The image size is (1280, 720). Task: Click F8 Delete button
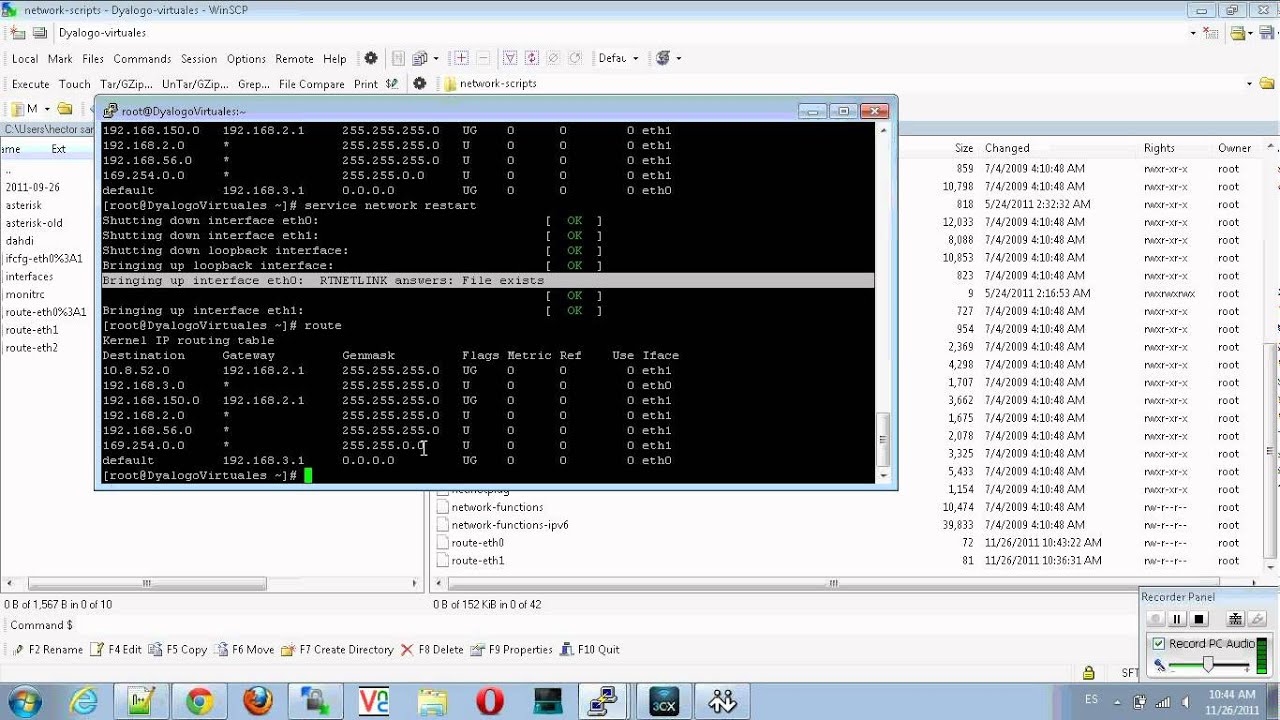(432, 650)
